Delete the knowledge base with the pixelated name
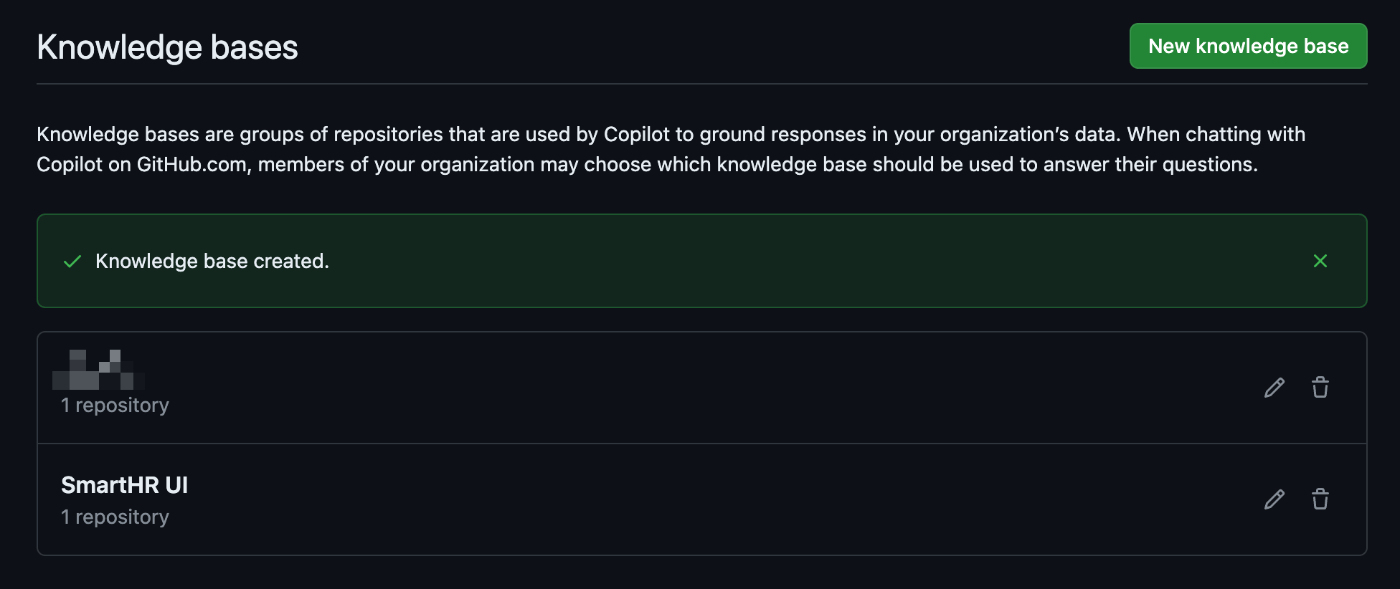Image resolution: width=1400 pixels, height=589 pixels. (1320, 388)
